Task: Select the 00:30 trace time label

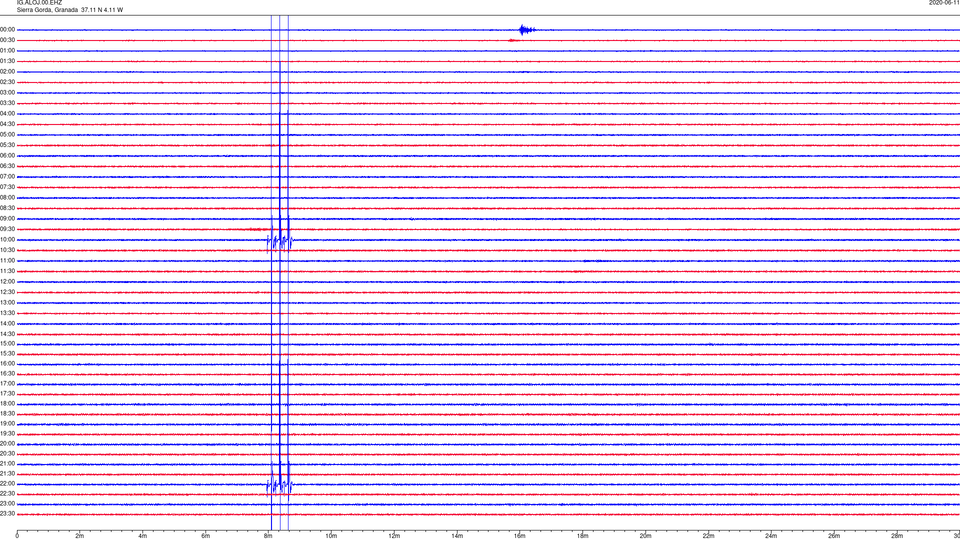Action: coord(7,40)
